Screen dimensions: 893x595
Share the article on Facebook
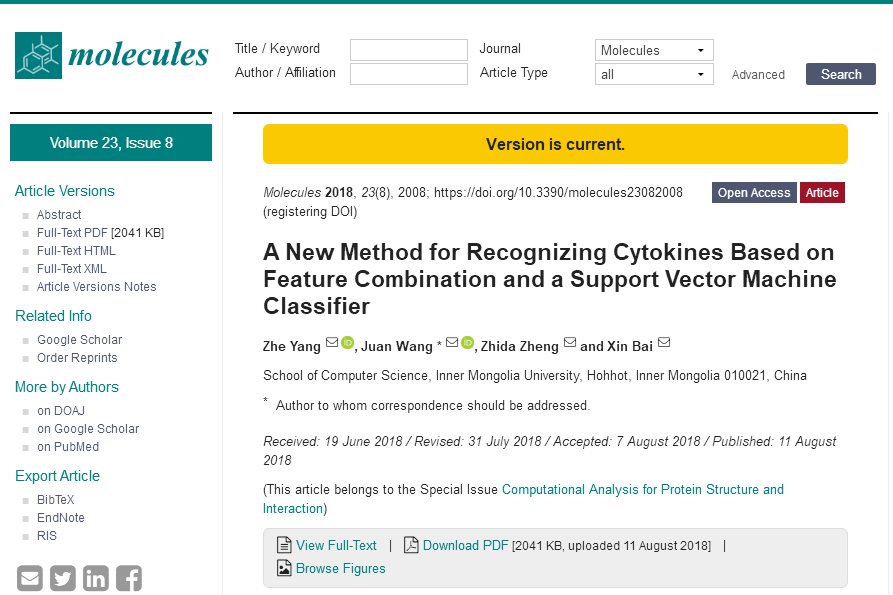point(128,578)
